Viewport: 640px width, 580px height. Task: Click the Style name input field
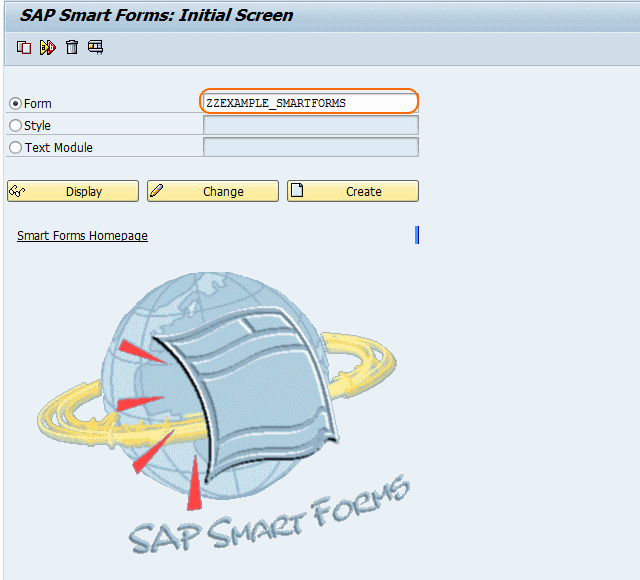(310, 125)
